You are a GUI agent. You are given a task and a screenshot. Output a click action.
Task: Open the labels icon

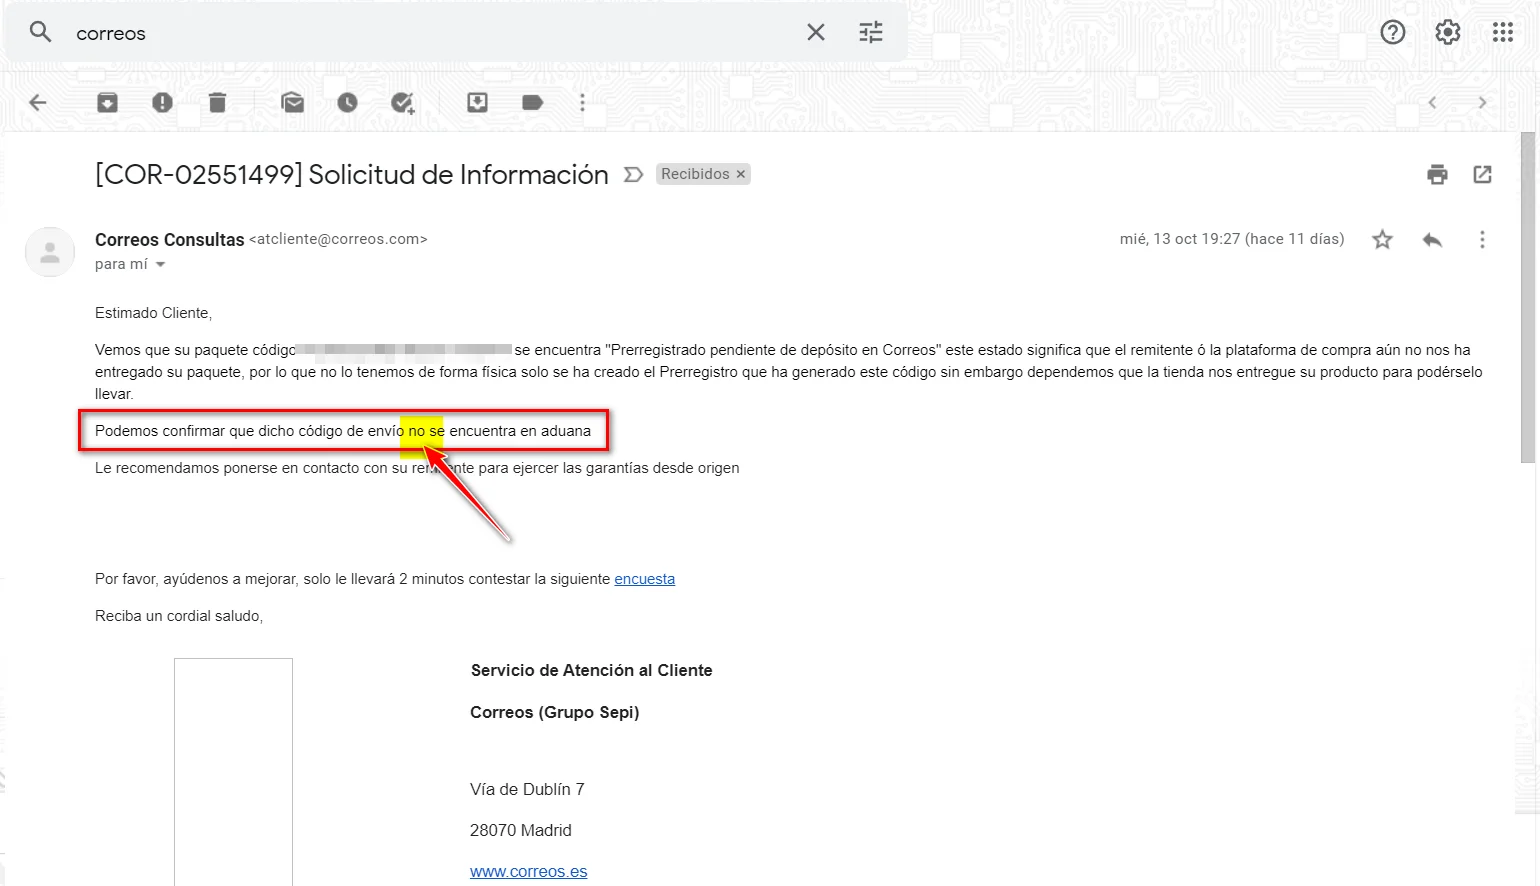coord(532,102)
